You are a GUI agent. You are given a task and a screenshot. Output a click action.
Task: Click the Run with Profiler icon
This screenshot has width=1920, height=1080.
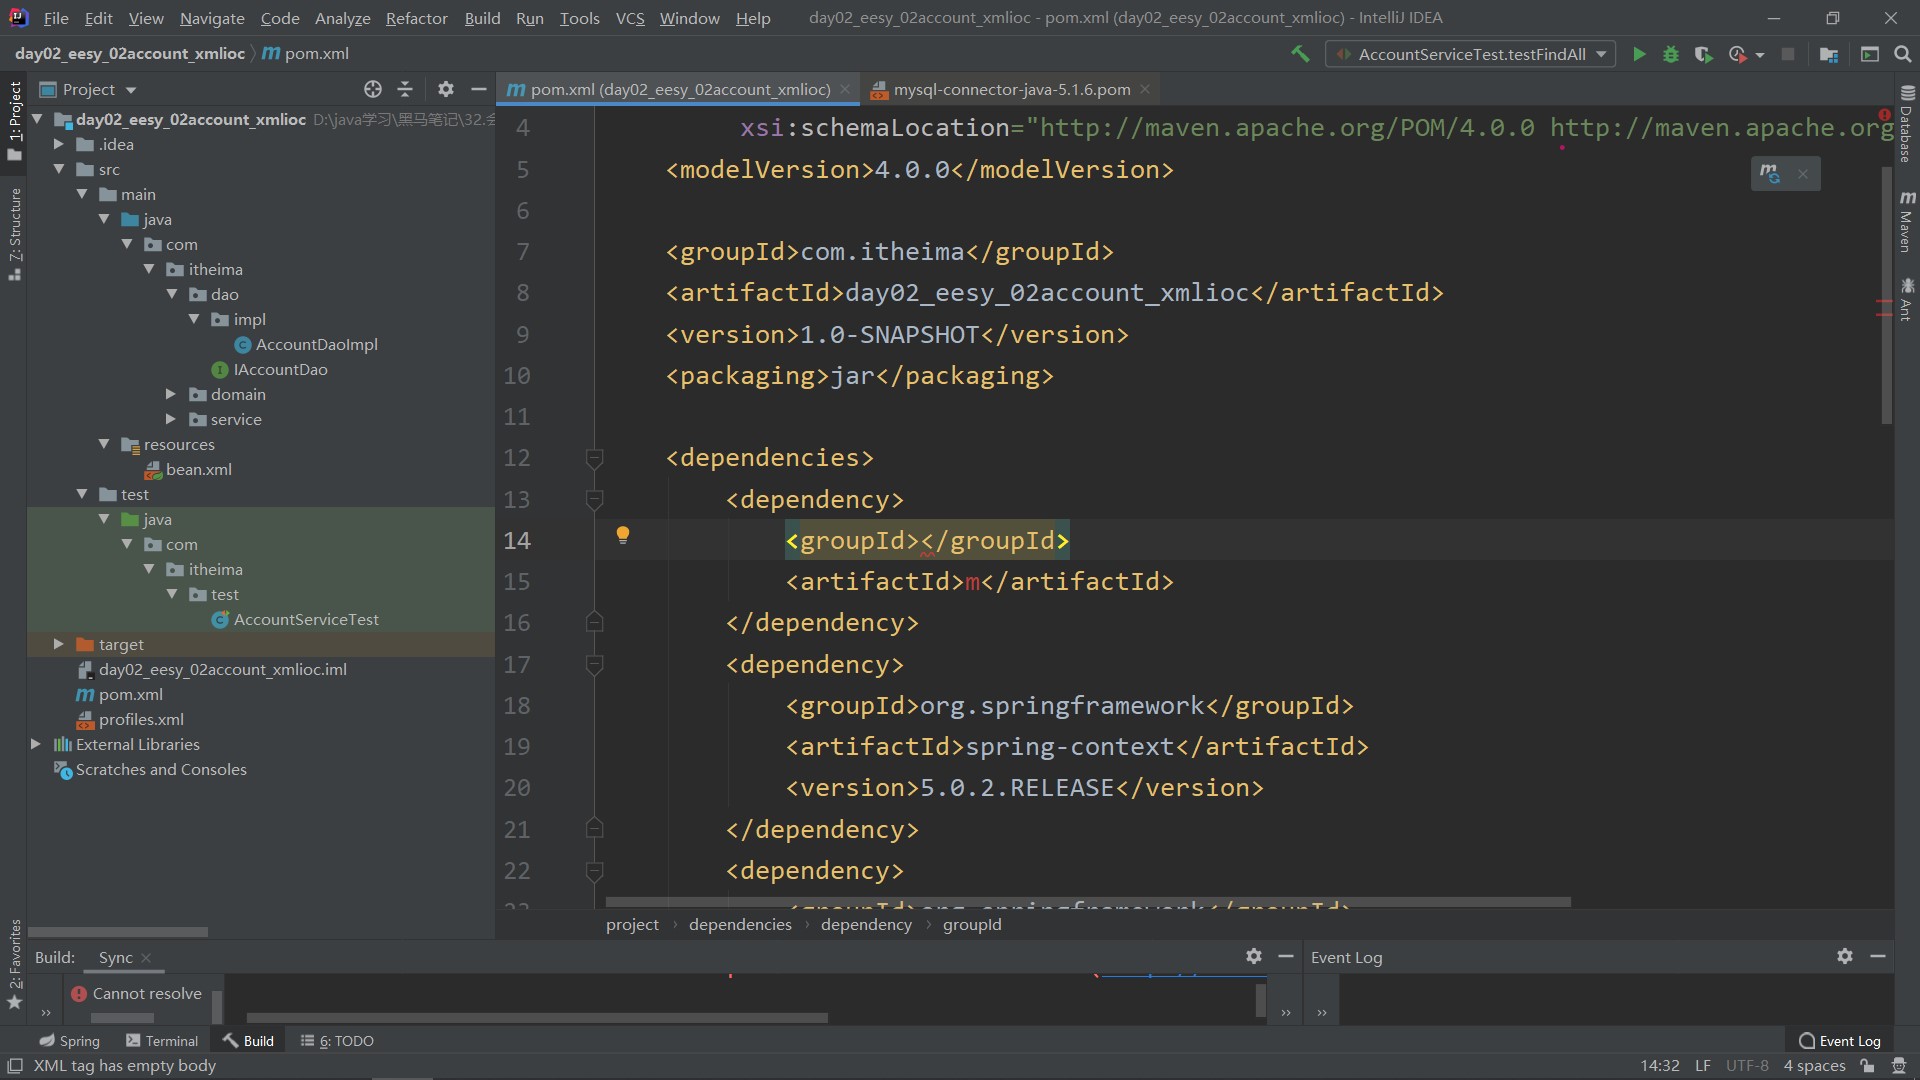pyautogui.click(x=1738, y=54)
